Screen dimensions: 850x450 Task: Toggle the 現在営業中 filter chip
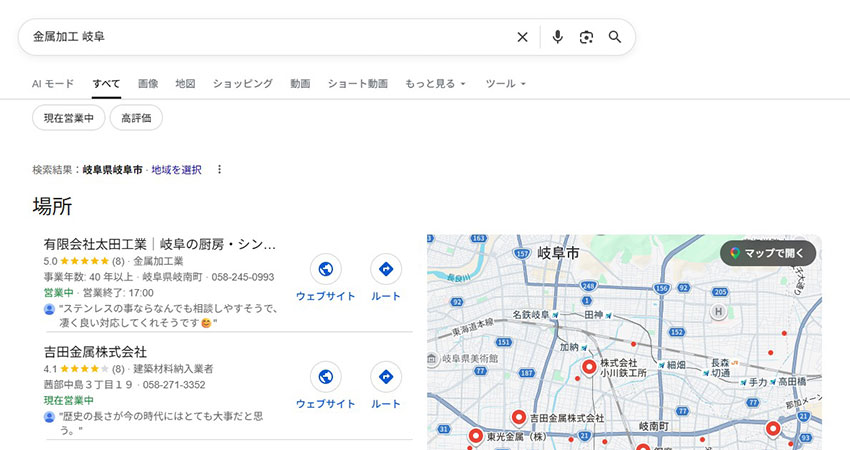69,118
